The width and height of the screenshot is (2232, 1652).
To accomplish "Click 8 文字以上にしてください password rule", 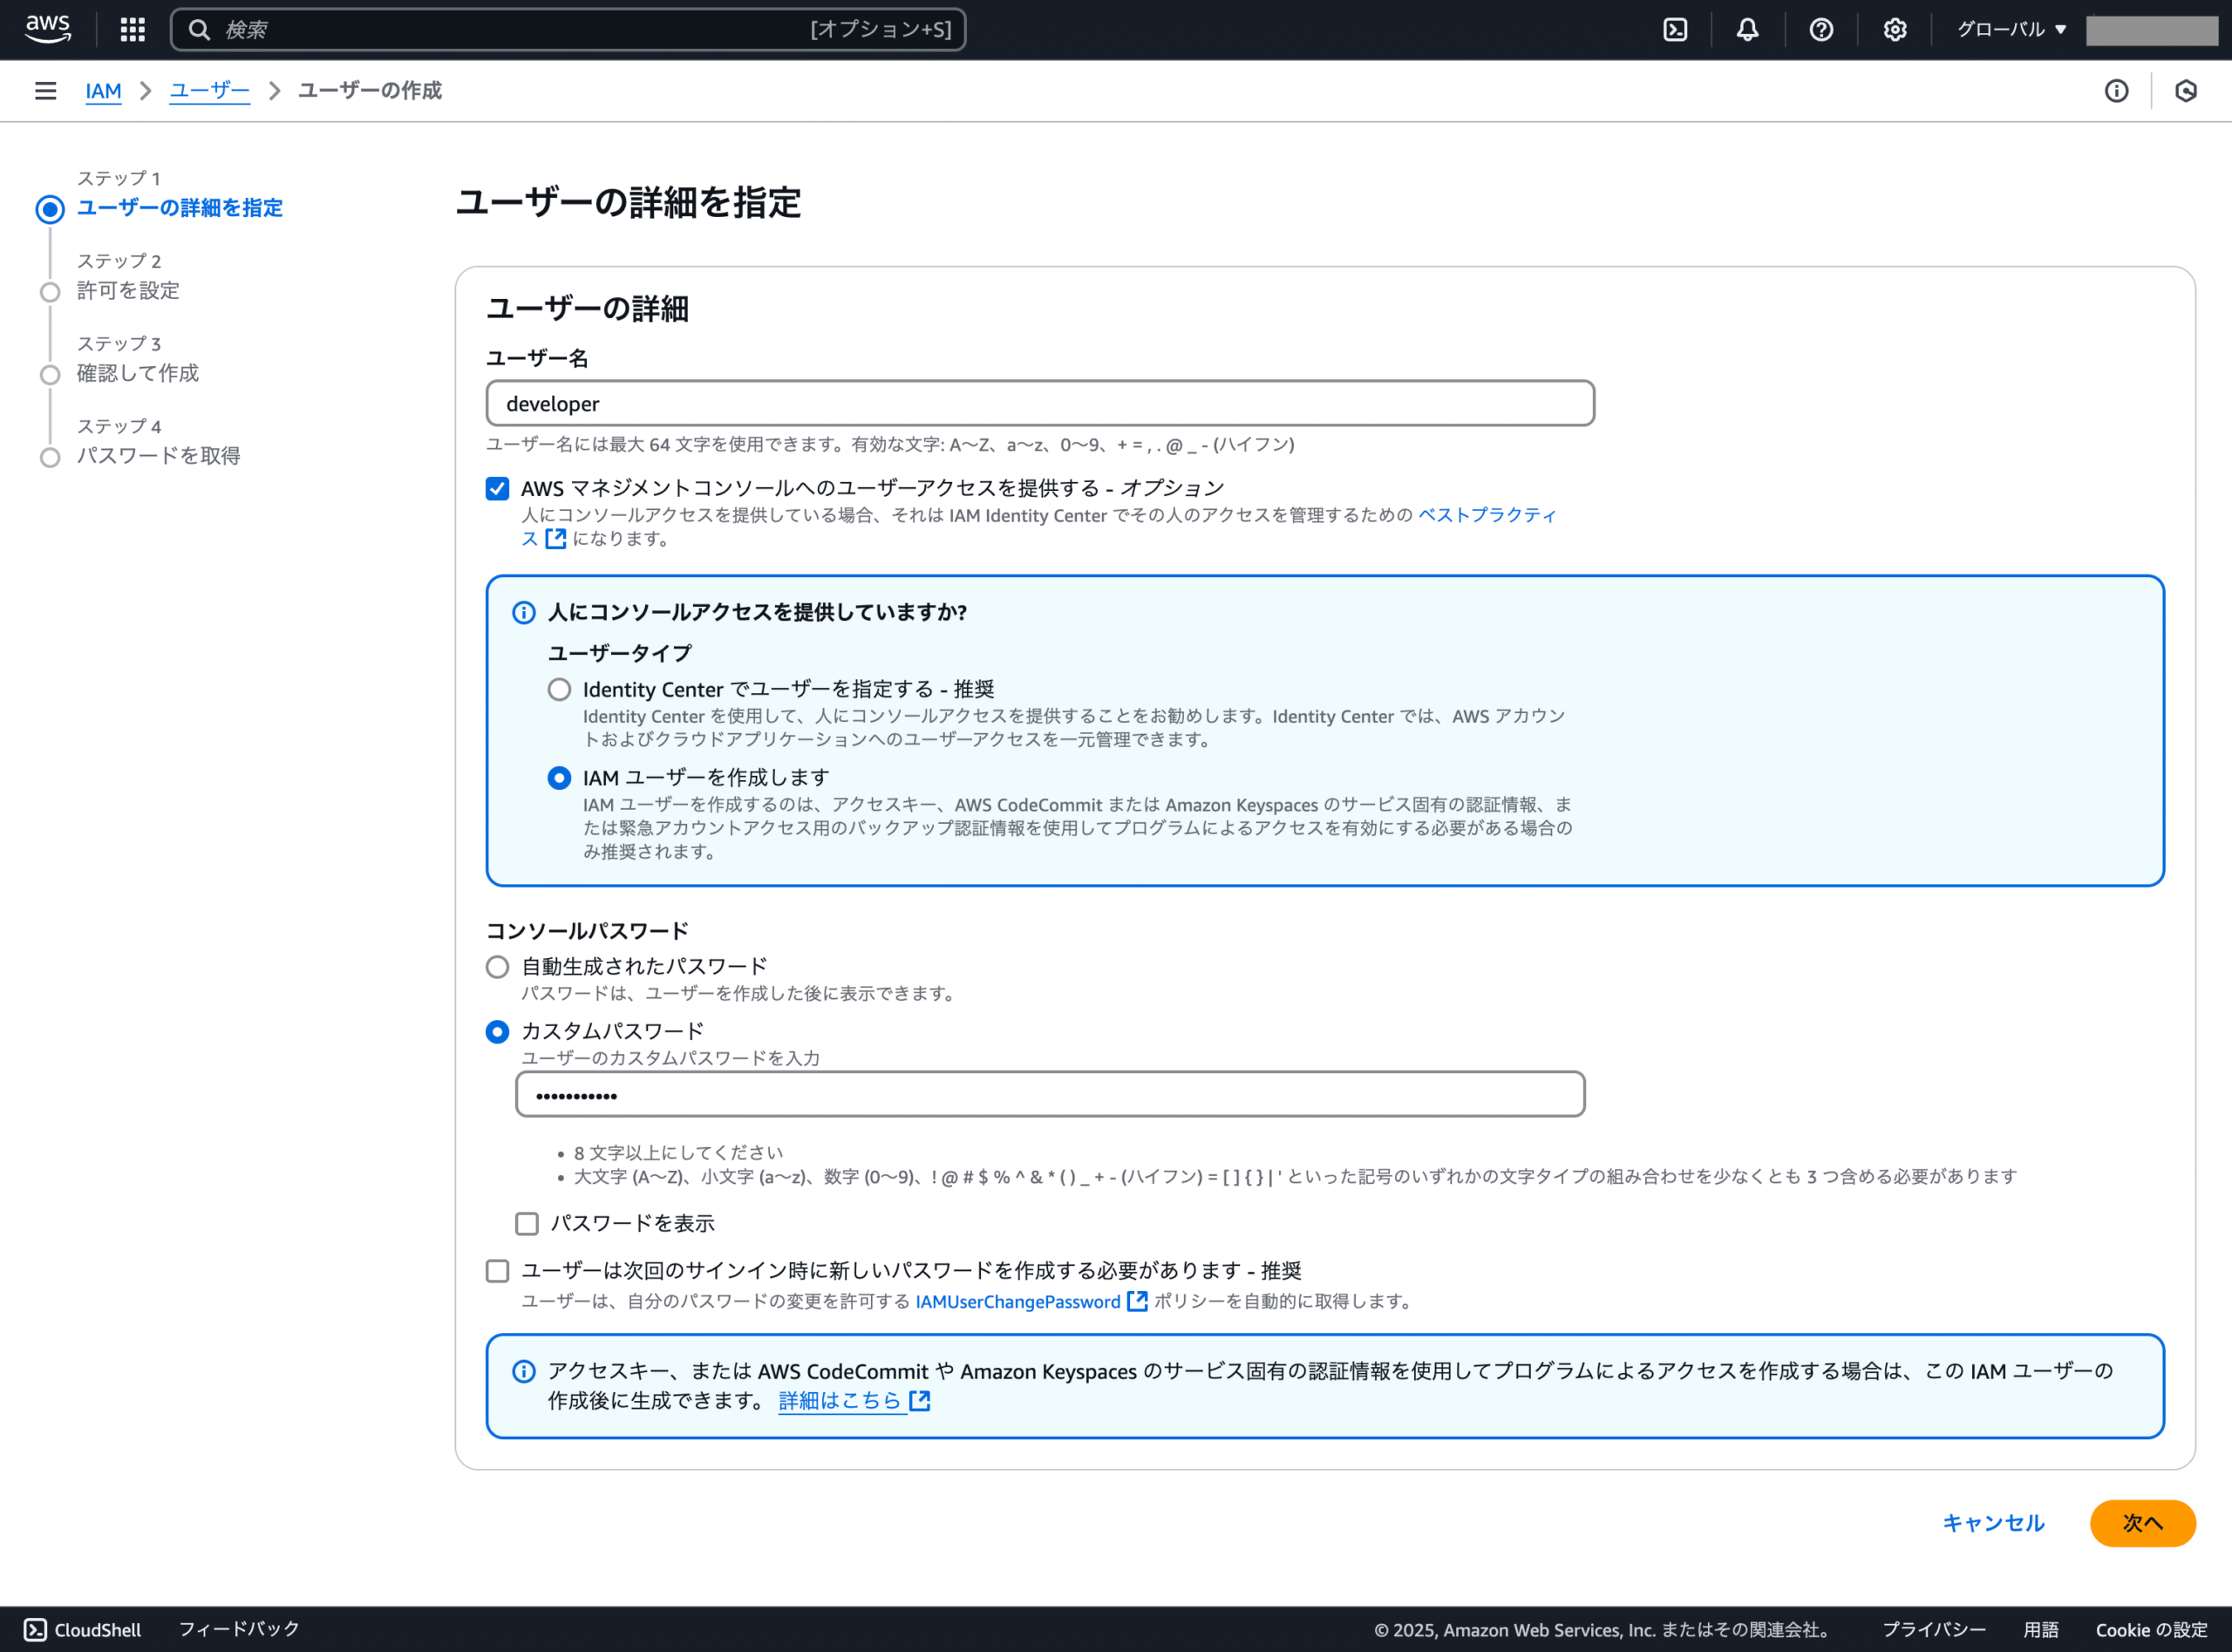I will coord(678,1152).
